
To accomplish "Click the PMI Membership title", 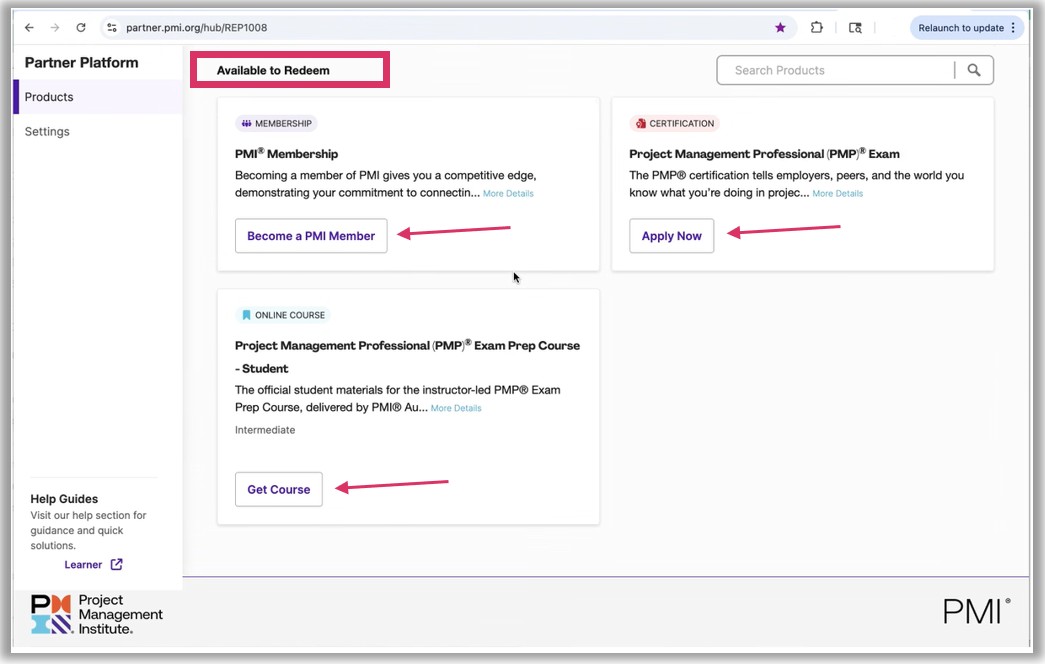I will (287, 153).
